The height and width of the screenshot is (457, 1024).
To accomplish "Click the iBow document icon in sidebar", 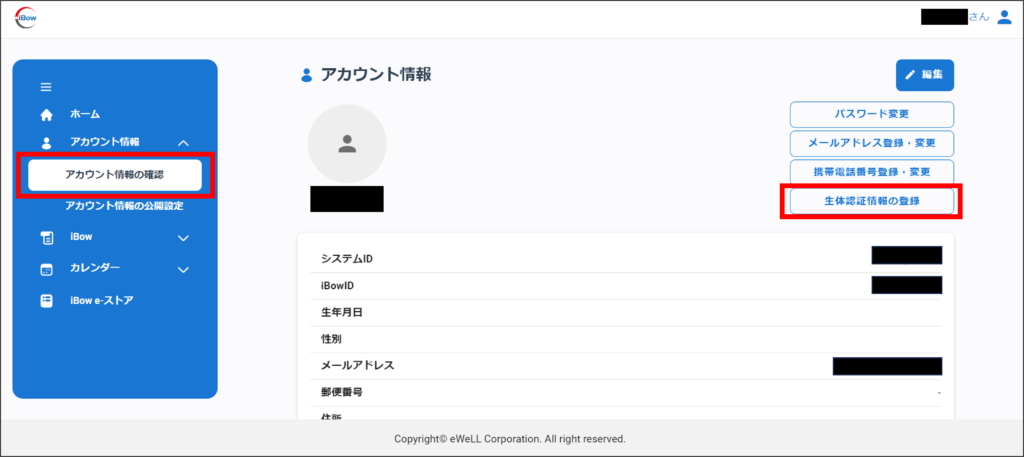I will (46, 238).
